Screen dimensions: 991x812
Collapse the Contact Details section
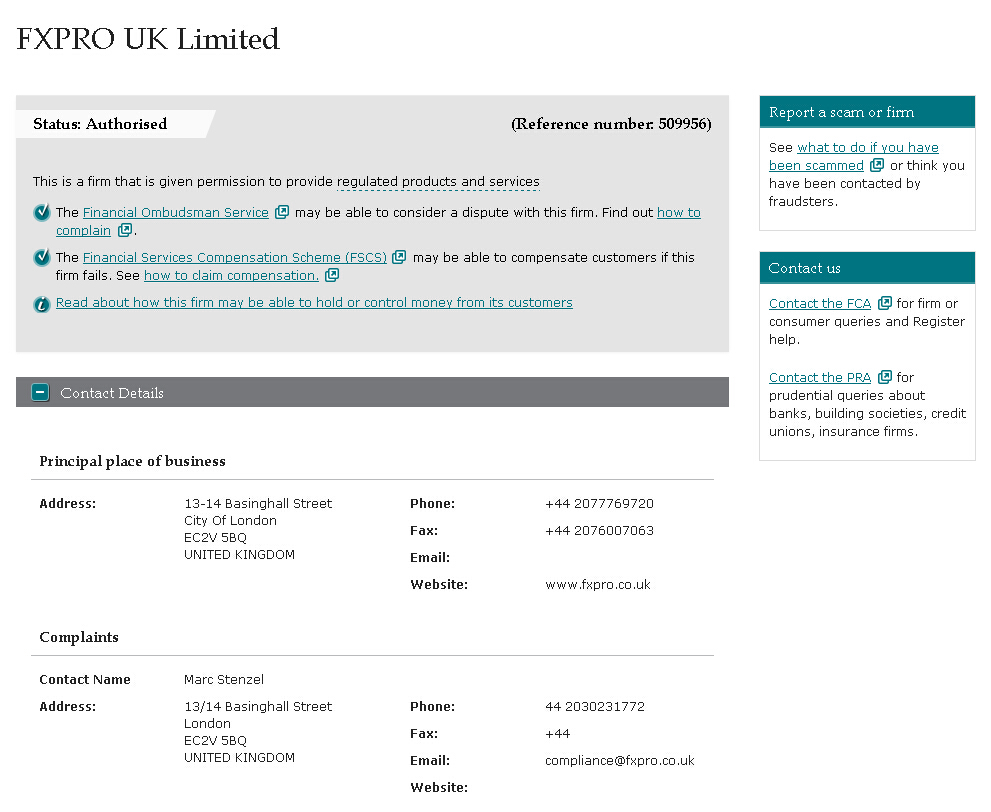[40, 393]
